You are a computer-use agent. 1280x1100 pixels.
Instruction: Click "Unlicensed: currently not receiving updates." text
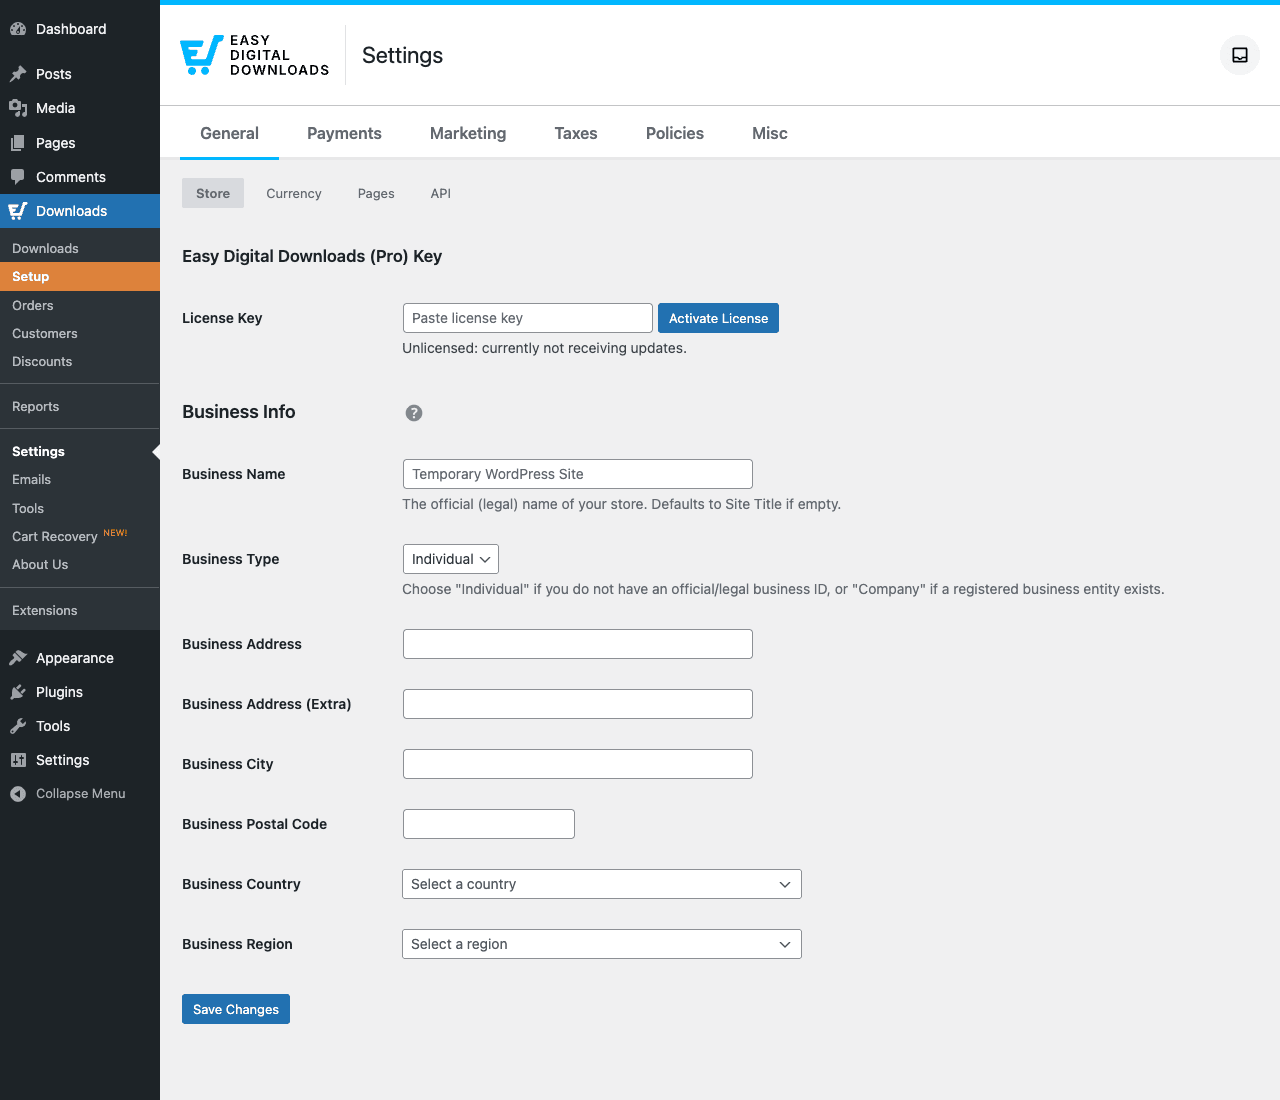[x=544, y=348]
